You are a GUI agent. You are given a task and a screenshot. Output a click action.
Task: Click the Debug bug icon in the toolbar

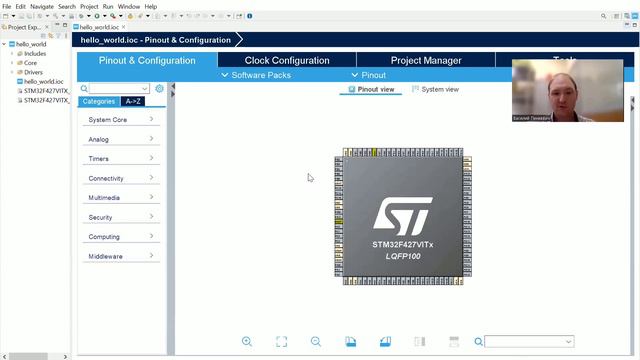tap(81, 16)
